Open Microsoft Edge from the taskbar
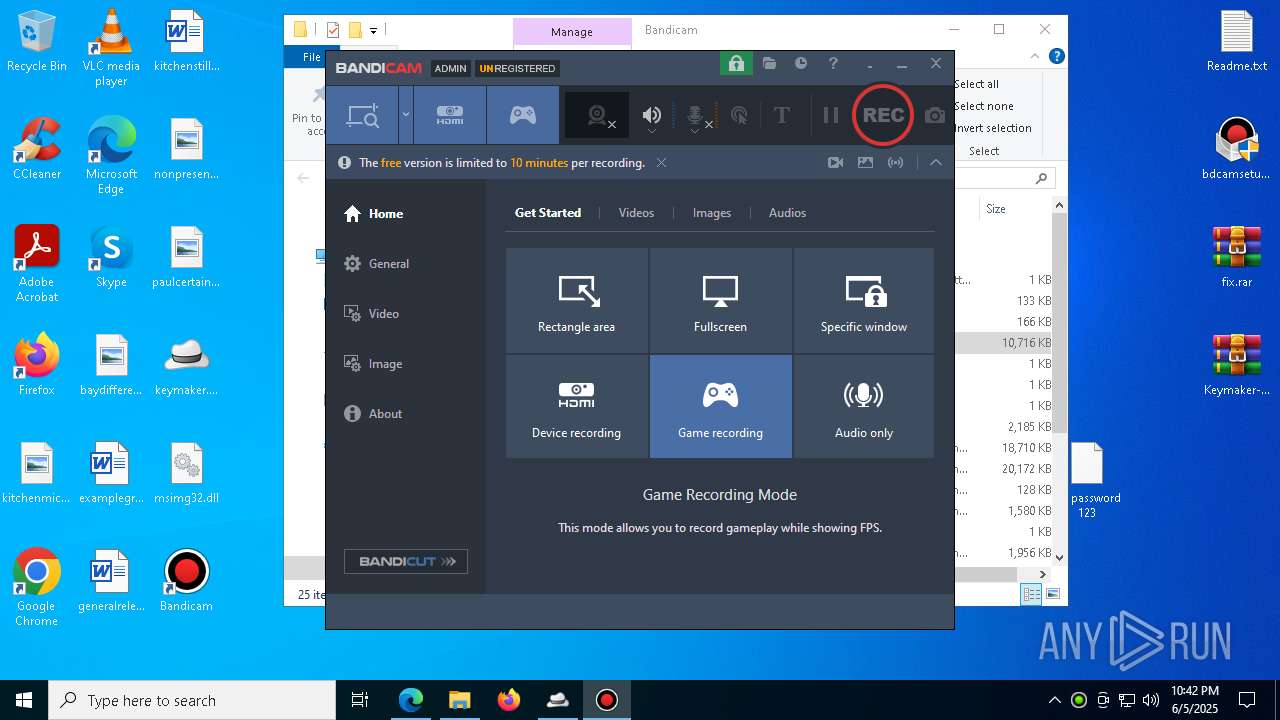Viewport: 1280px width, 720px height. (x=411, y=700)
